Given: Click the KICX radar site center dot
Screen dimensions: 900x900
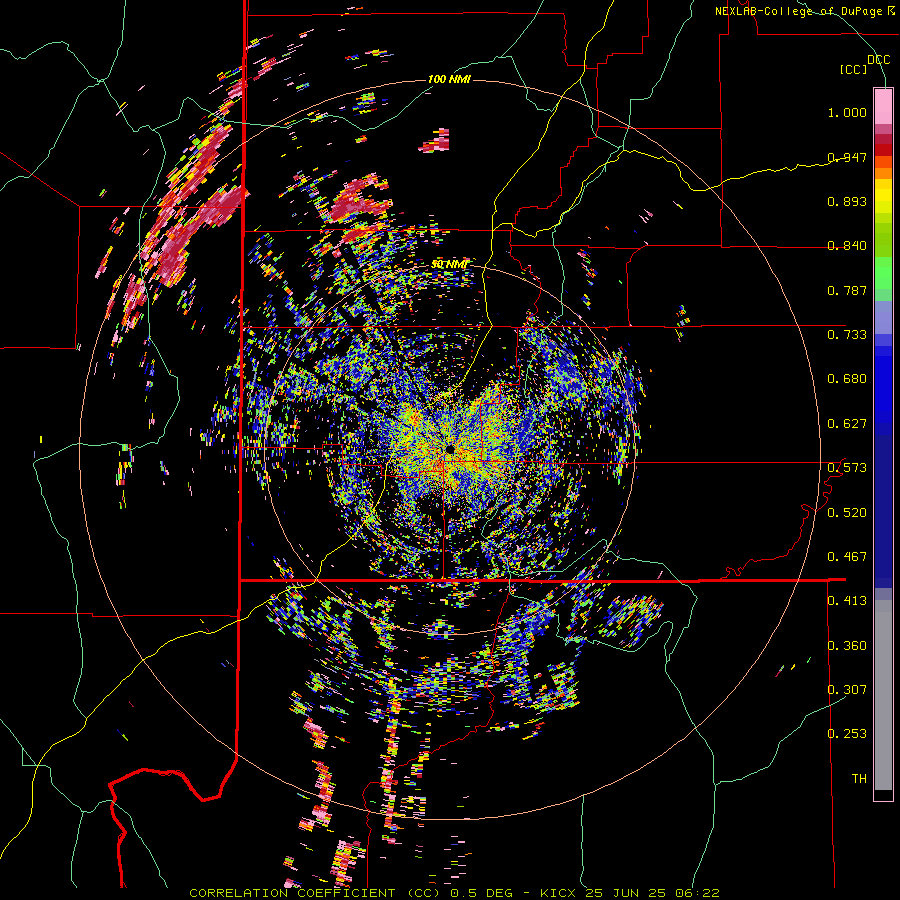Looking at the screenshot, I should (x=449, y=449).
